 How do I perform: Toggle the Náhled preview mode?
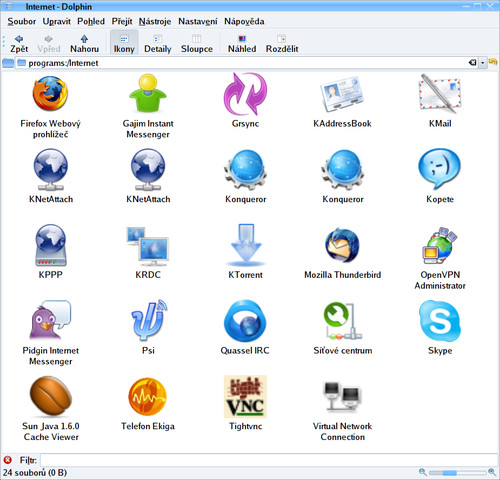point(242,43)
